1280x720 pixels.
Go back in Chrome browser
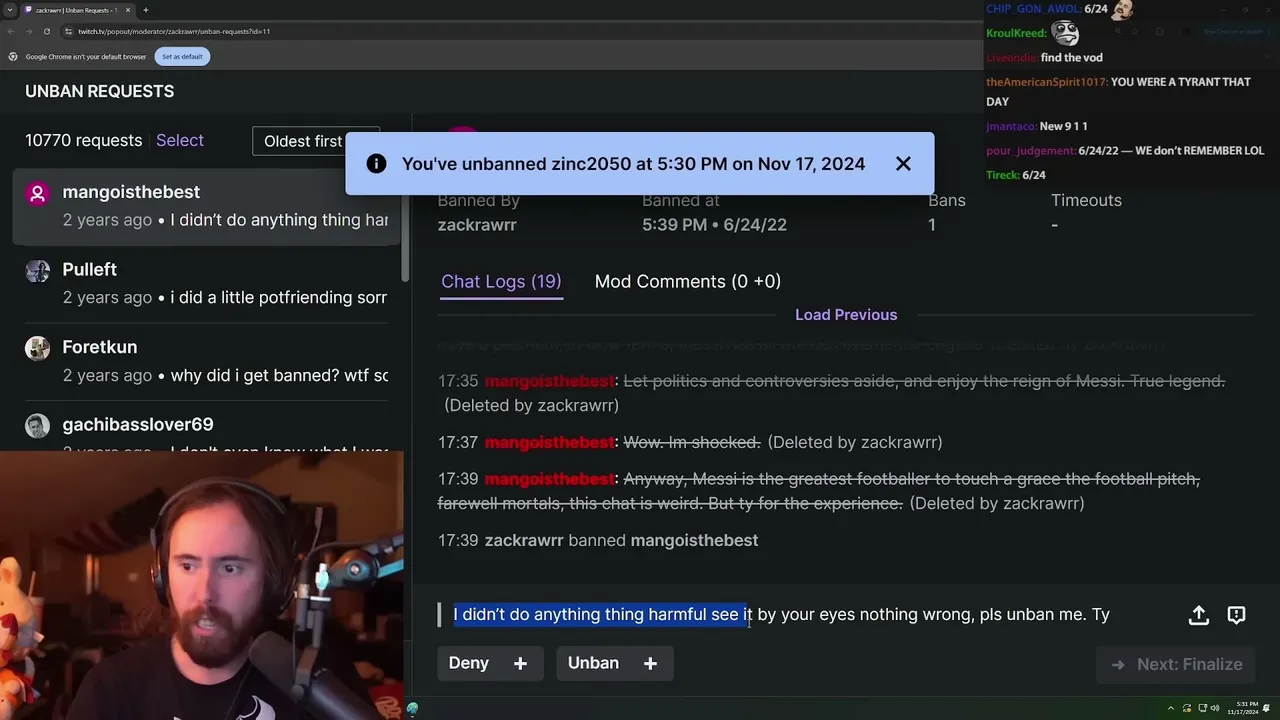coord(11,31)
